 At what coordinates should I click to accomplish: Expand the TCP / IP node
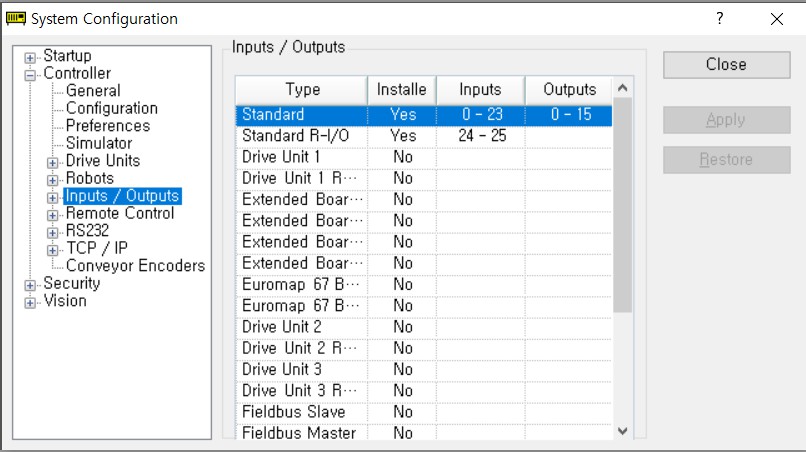(x=52, y=250)
